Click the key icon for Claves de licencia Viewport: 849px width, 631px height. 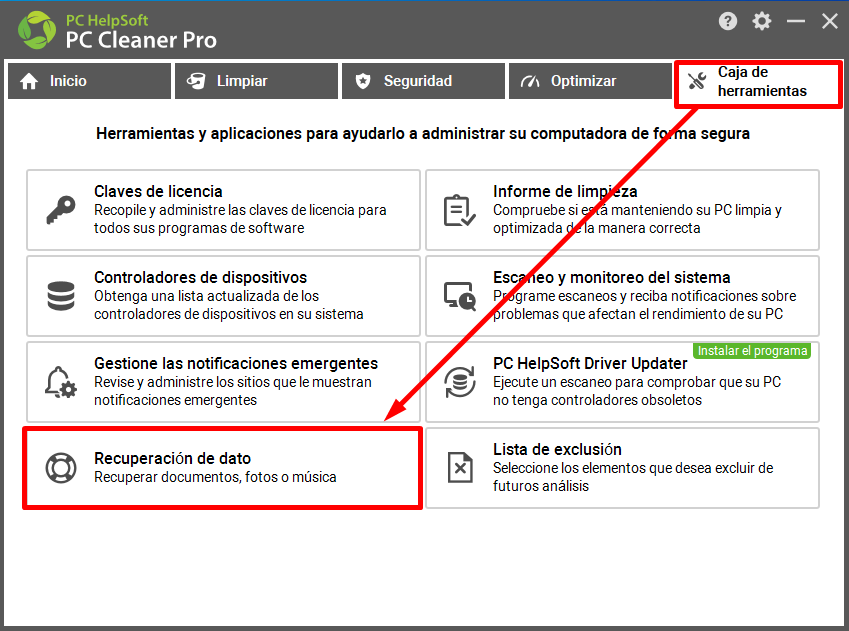[61, 210]
